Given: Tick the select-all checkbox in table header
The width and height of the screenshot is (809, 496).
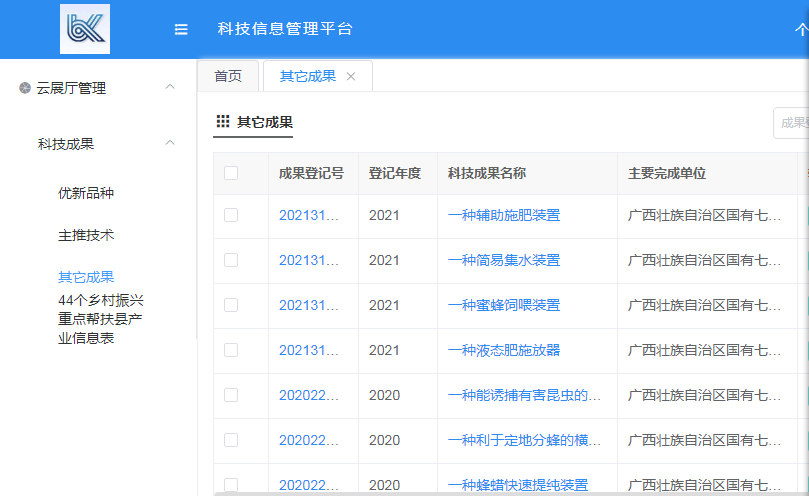Looking at the screenshot, I should pos(231,173).
